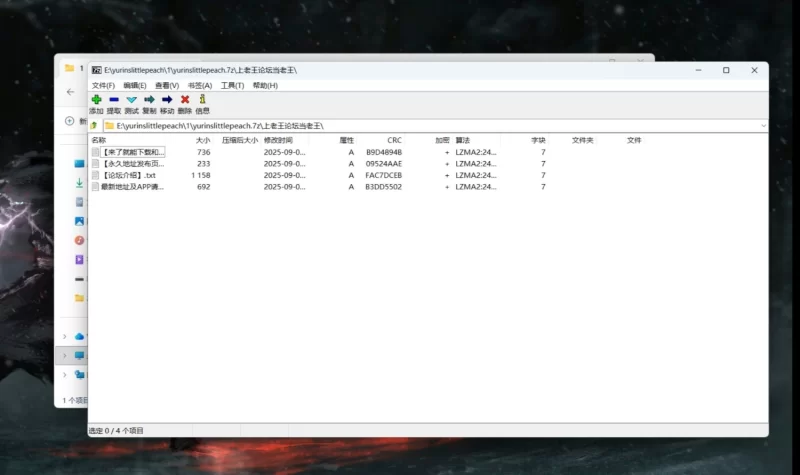Click the size value 1 158
800x475 pixels.
pyautogui.click(x=201, y=175)
